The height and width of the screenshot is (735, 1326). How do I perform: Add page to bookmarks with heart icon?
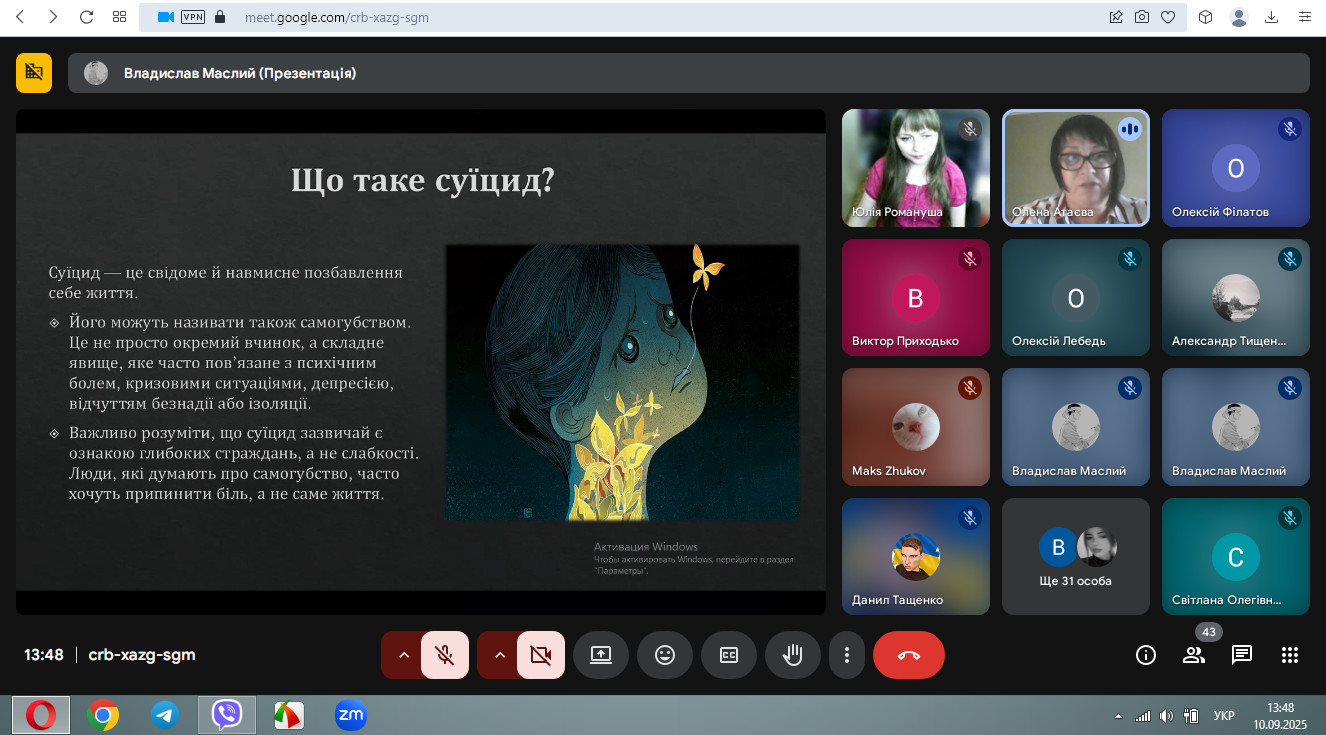[x=1168, y=17]
